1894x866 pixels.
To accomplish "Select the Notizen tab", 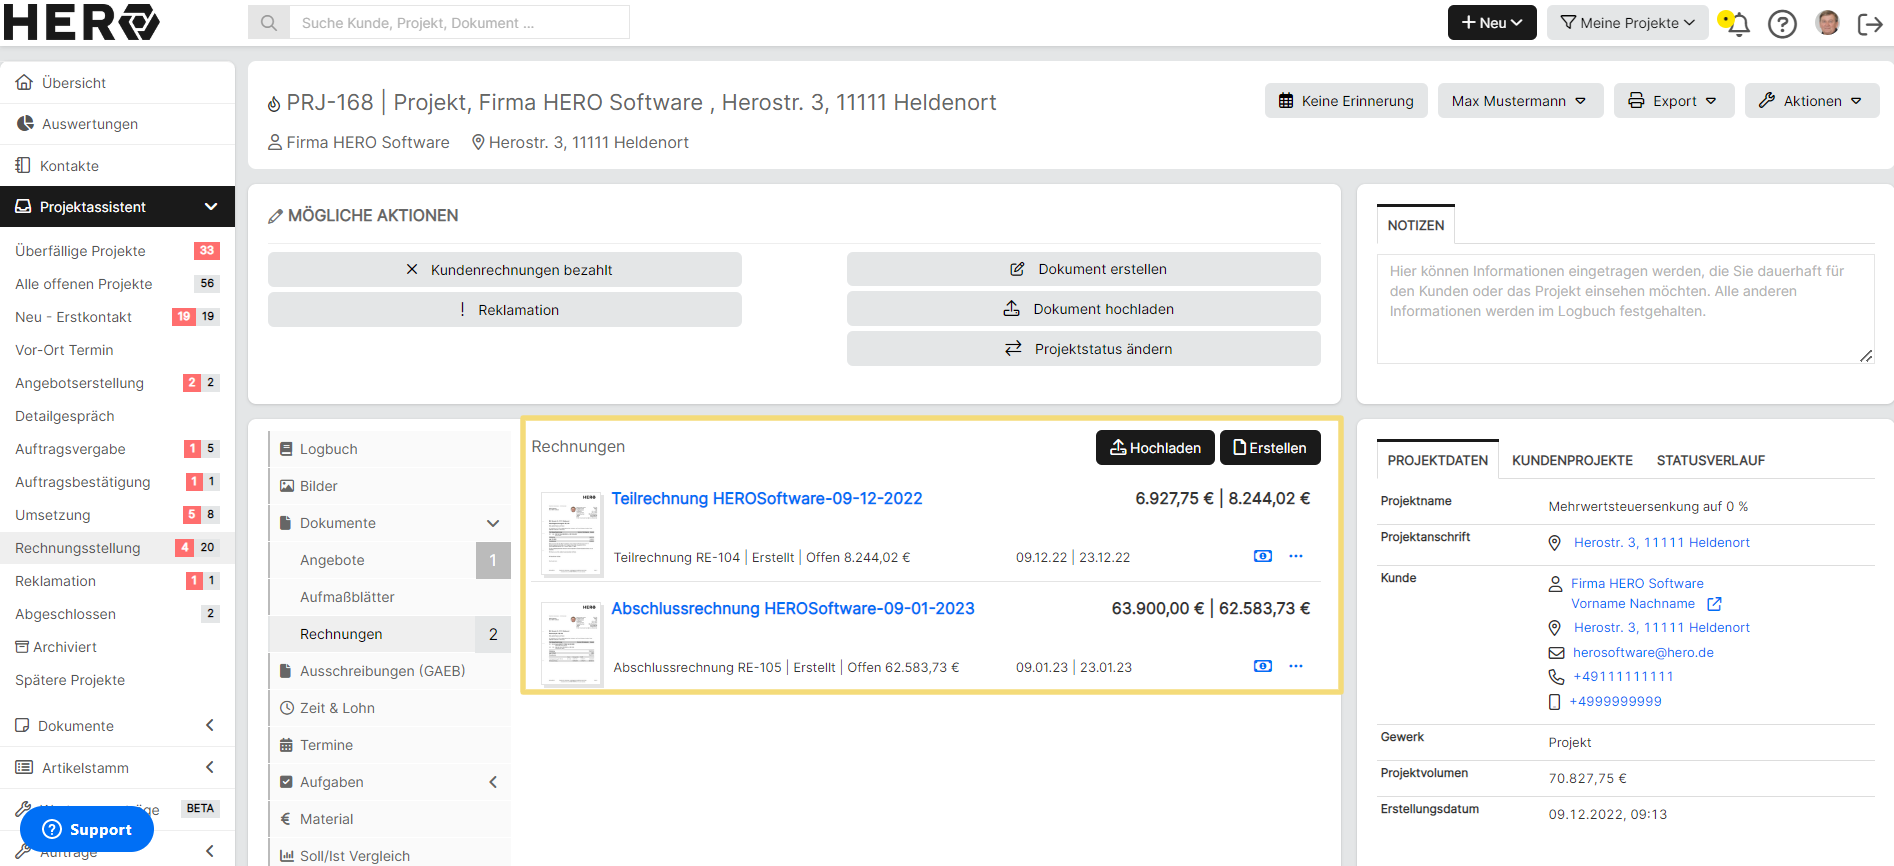I will tap(1416, 225).
